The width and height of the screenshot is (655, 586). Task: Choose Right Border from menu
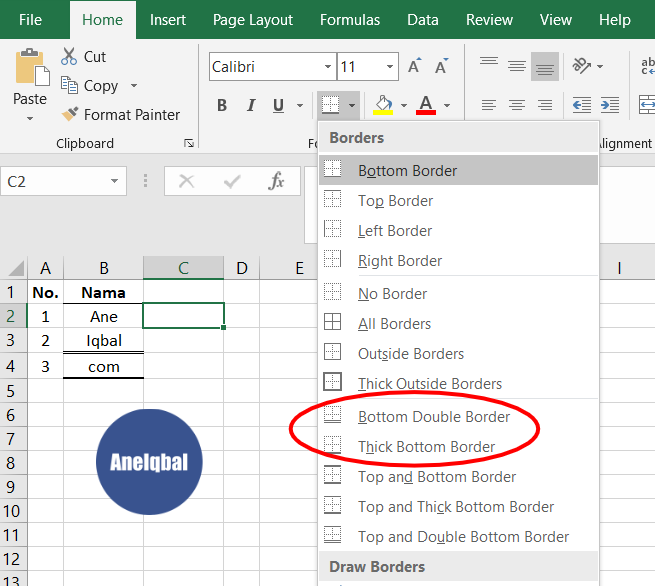[458, 261]
